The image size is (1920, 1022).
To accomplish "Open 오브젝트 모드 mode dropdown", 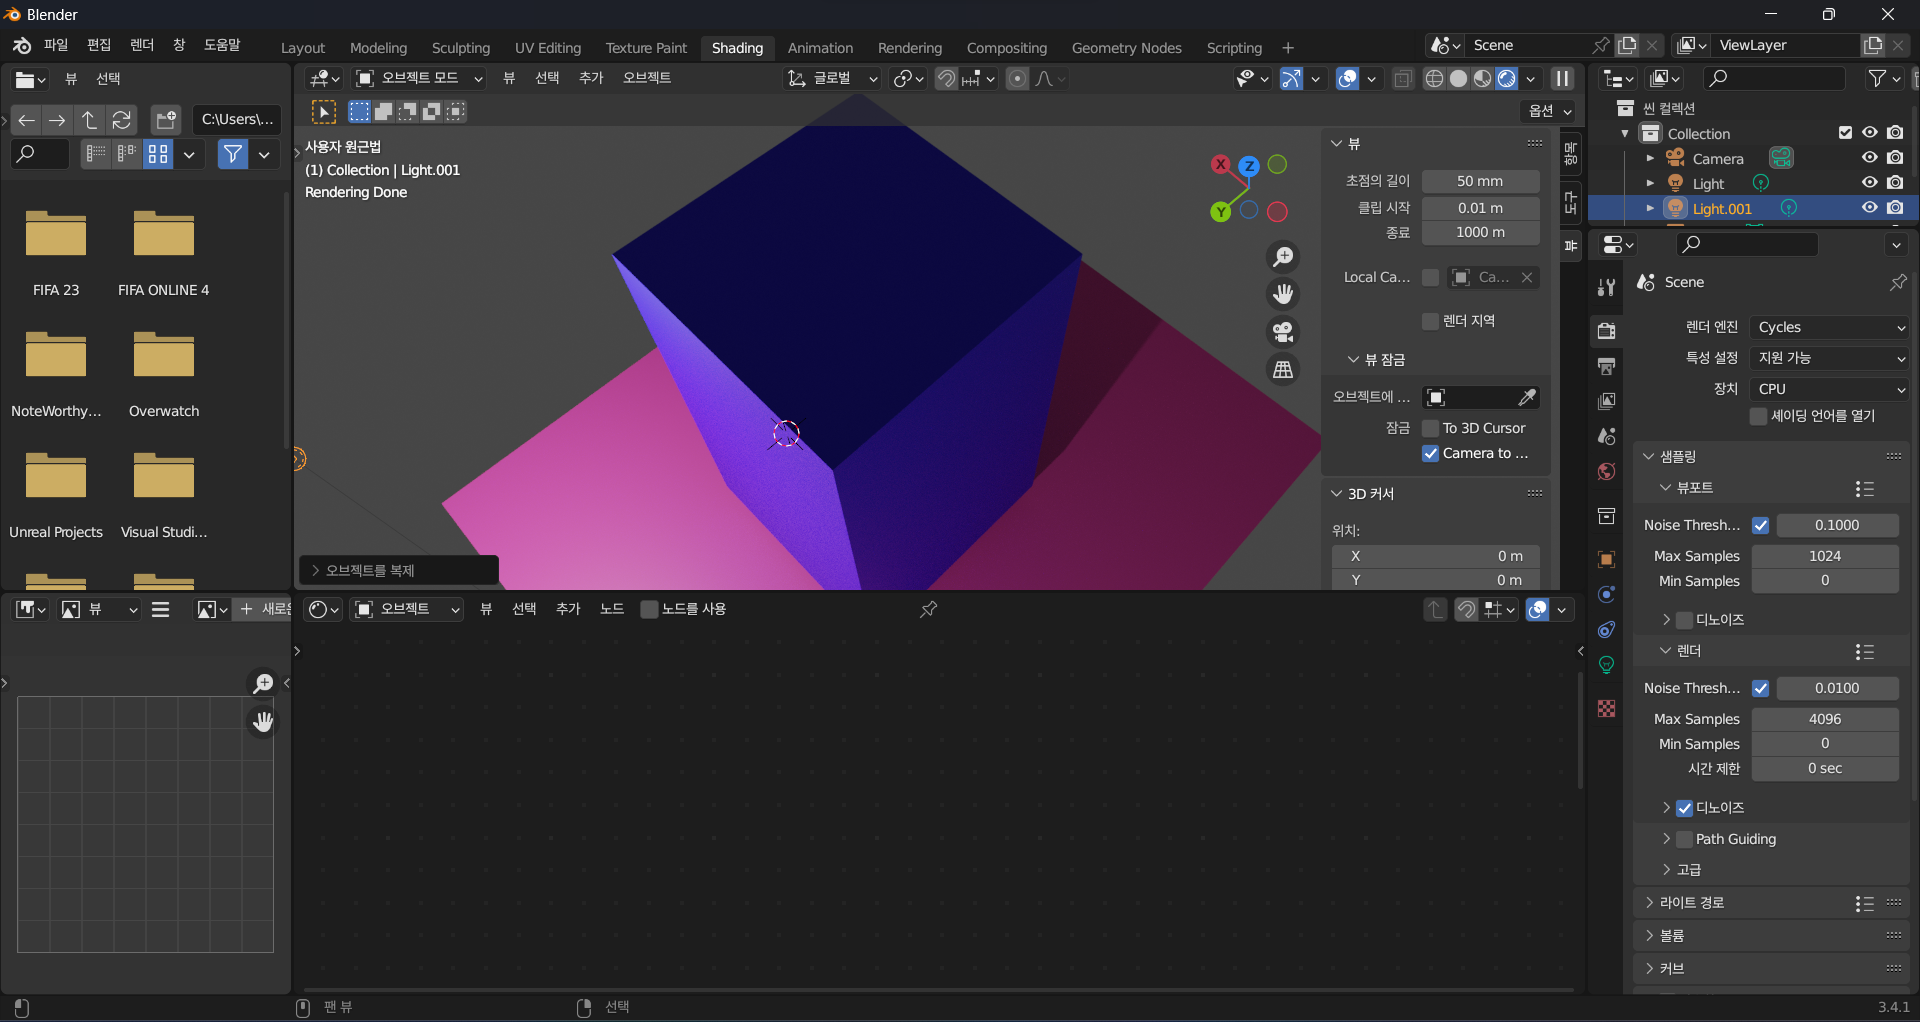I will click(x=419, y=78).
